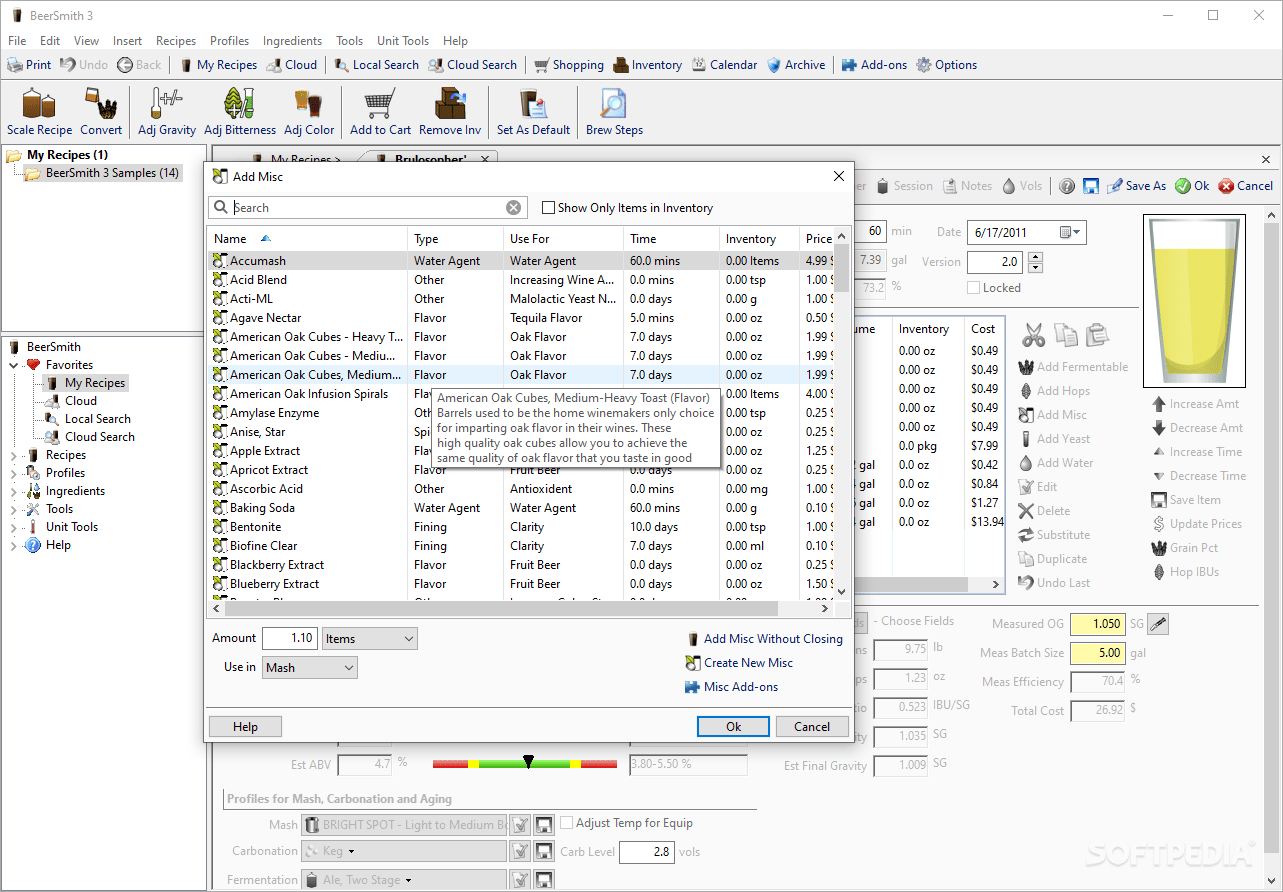Viewport: 1283px width, 892px height.
Task: Expand the Ingredients tree node
Action: point(14,491)
